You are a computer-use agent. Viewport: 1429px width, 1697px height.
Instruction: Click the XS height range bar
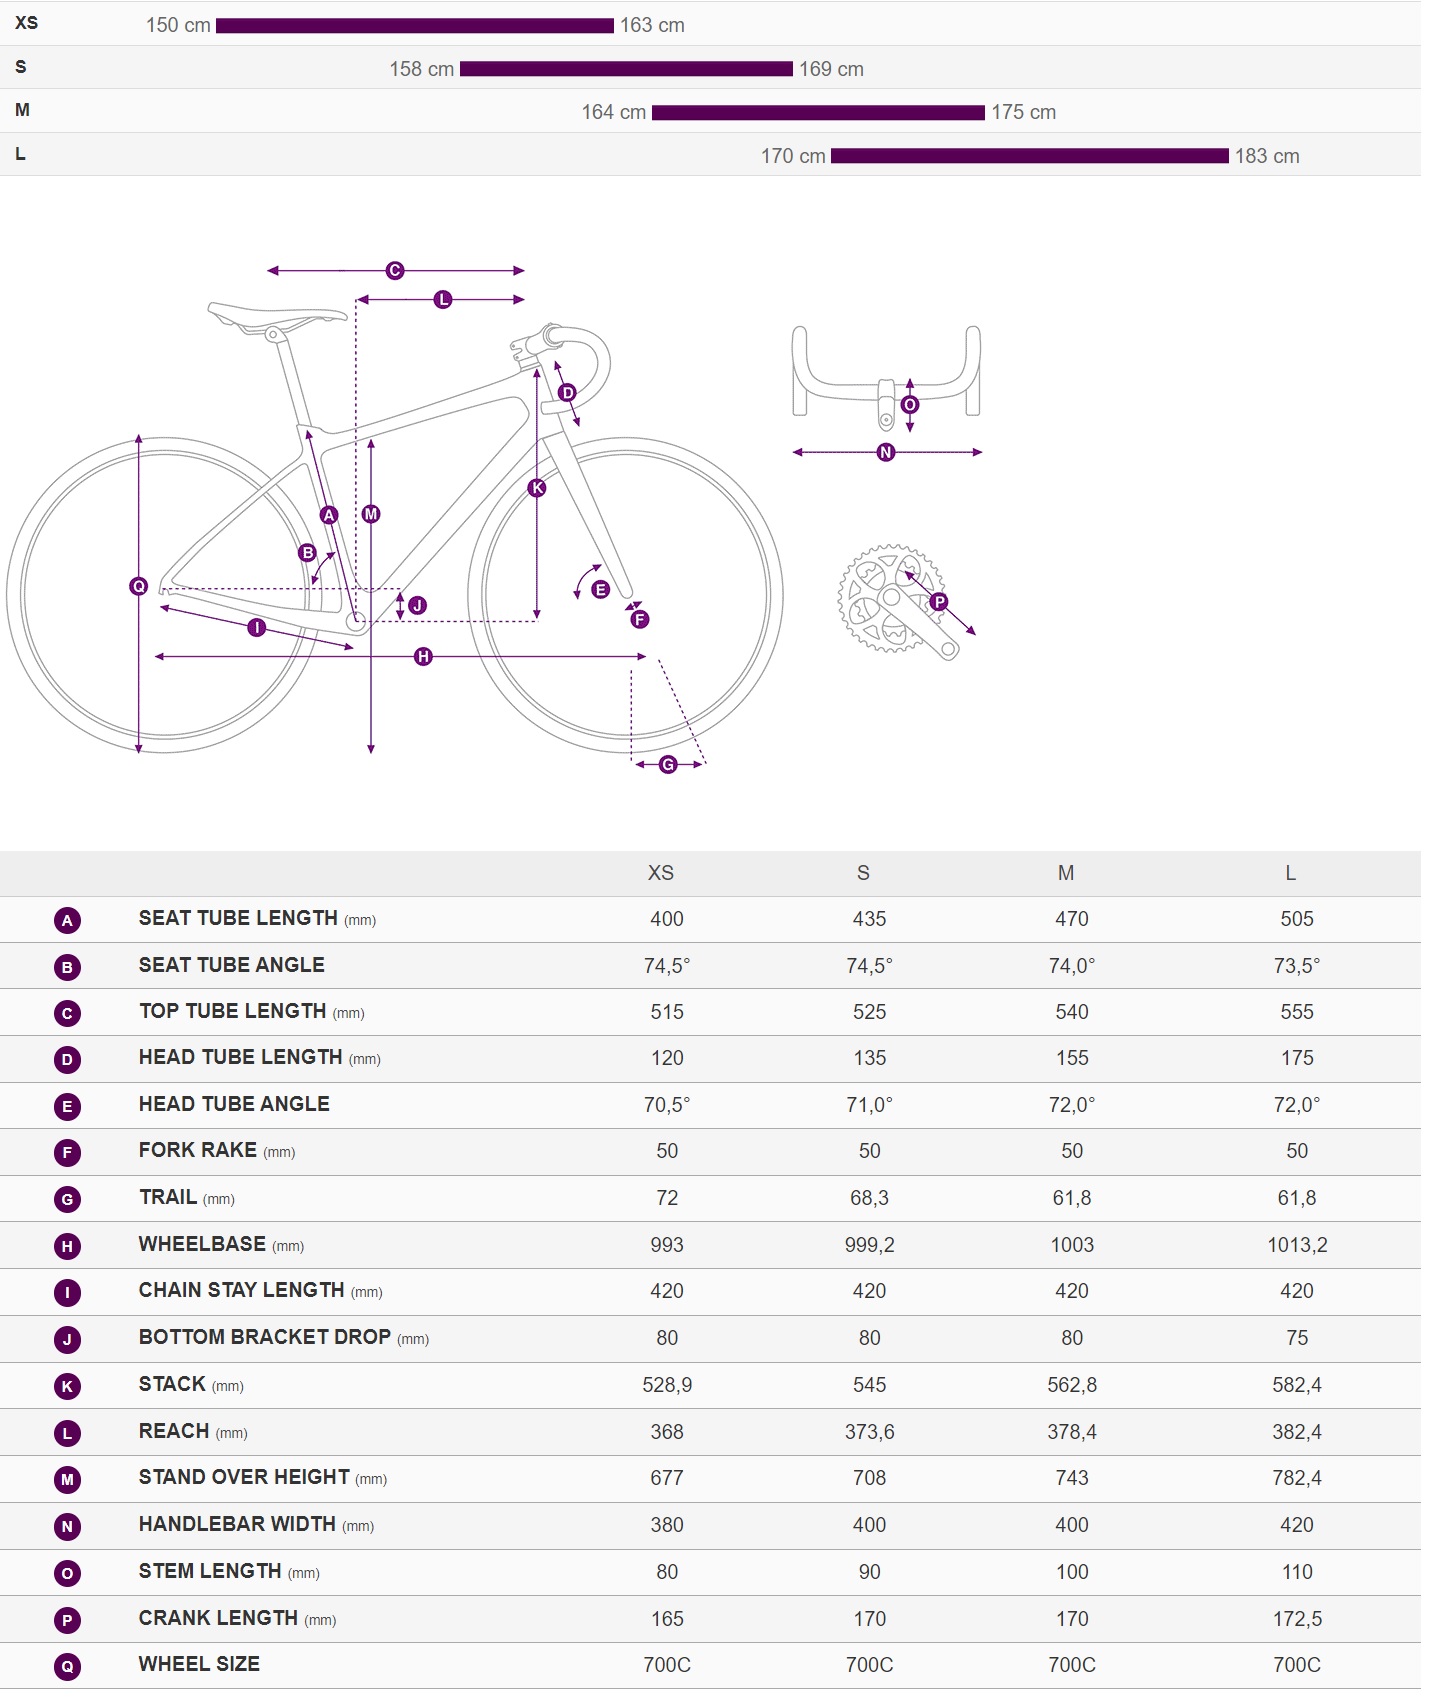point(415,26)
